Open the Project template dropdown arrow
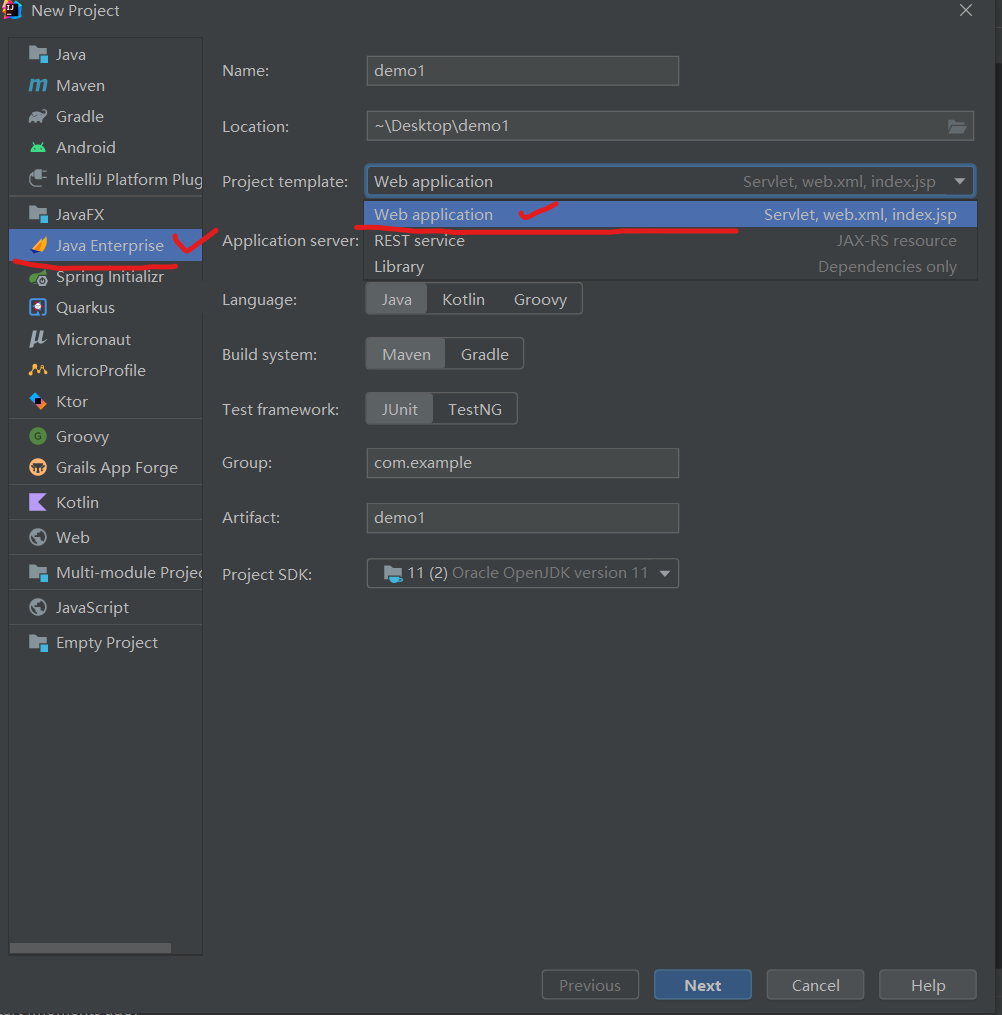Screen dimensions: 1002x1015 pos(959,181)
